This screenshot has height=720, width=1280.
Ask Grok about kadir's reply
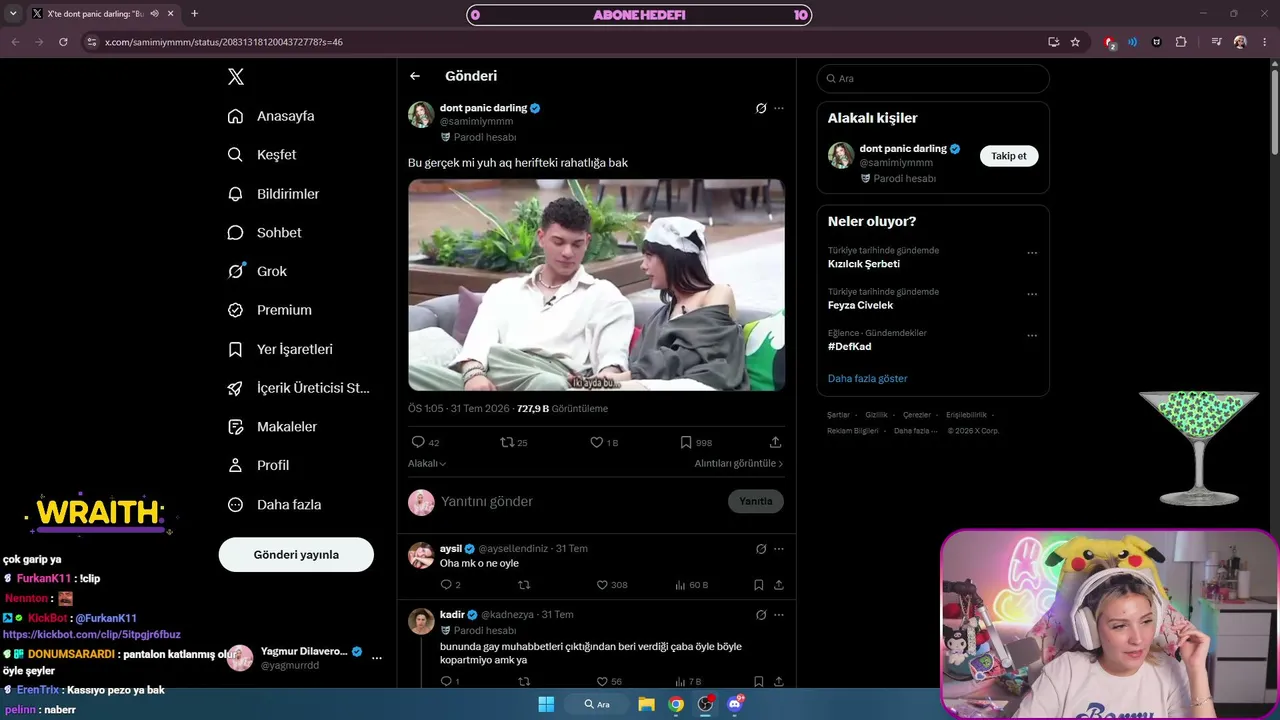[x=761, y=615]
